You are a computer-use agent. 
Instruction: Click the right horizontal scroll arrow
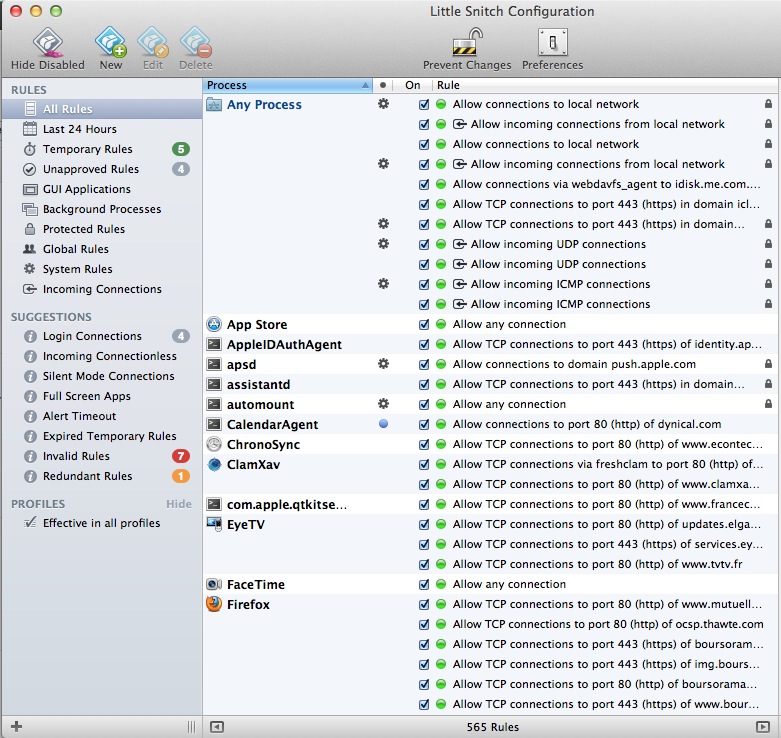coord(763,727)
